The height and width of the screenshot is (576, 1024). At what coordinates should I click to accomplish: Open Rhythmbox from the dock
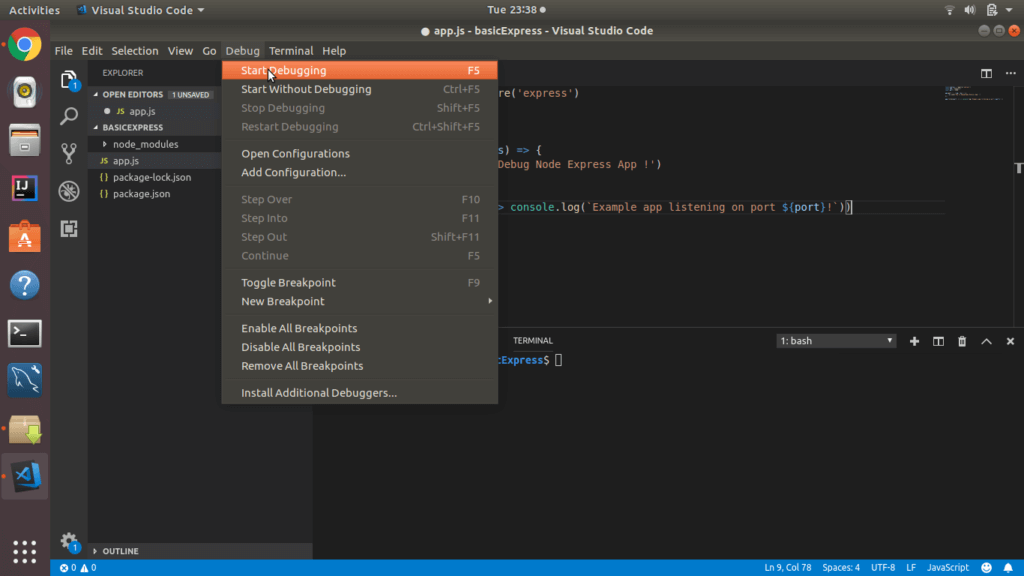[25, 91]
